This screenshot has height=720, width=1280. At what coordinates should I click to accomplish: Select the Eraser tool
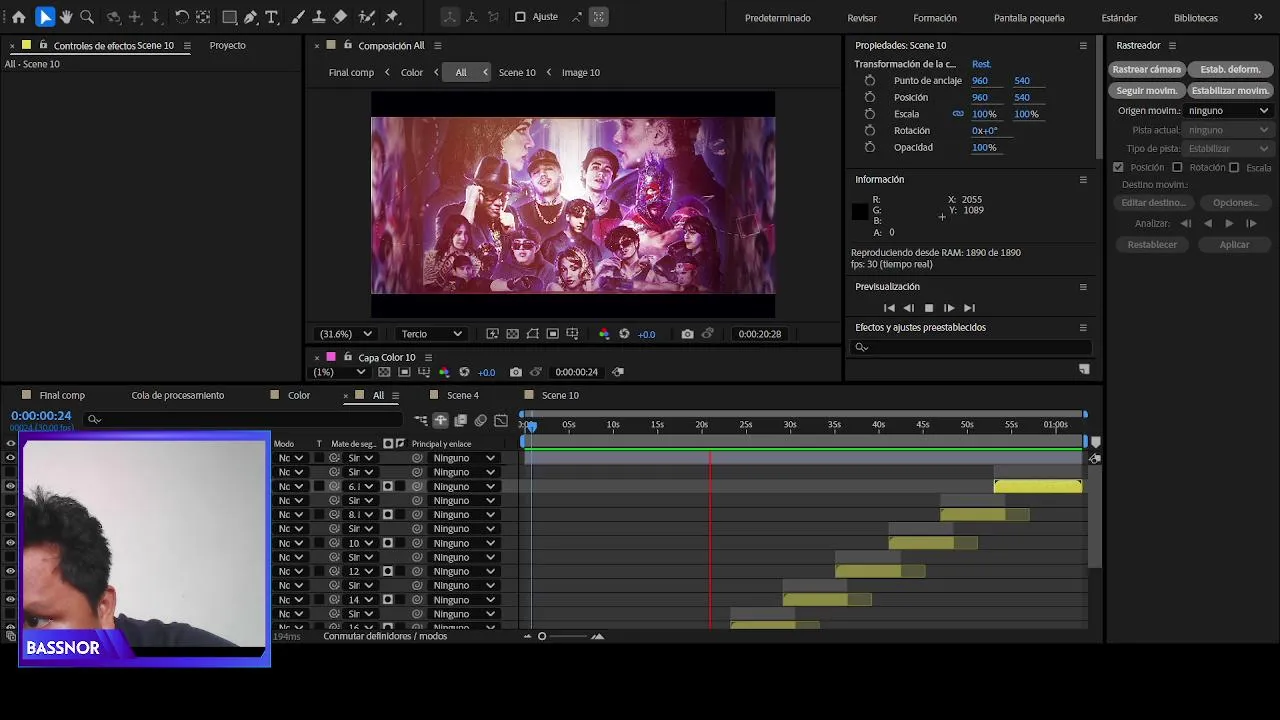[340, 17]
